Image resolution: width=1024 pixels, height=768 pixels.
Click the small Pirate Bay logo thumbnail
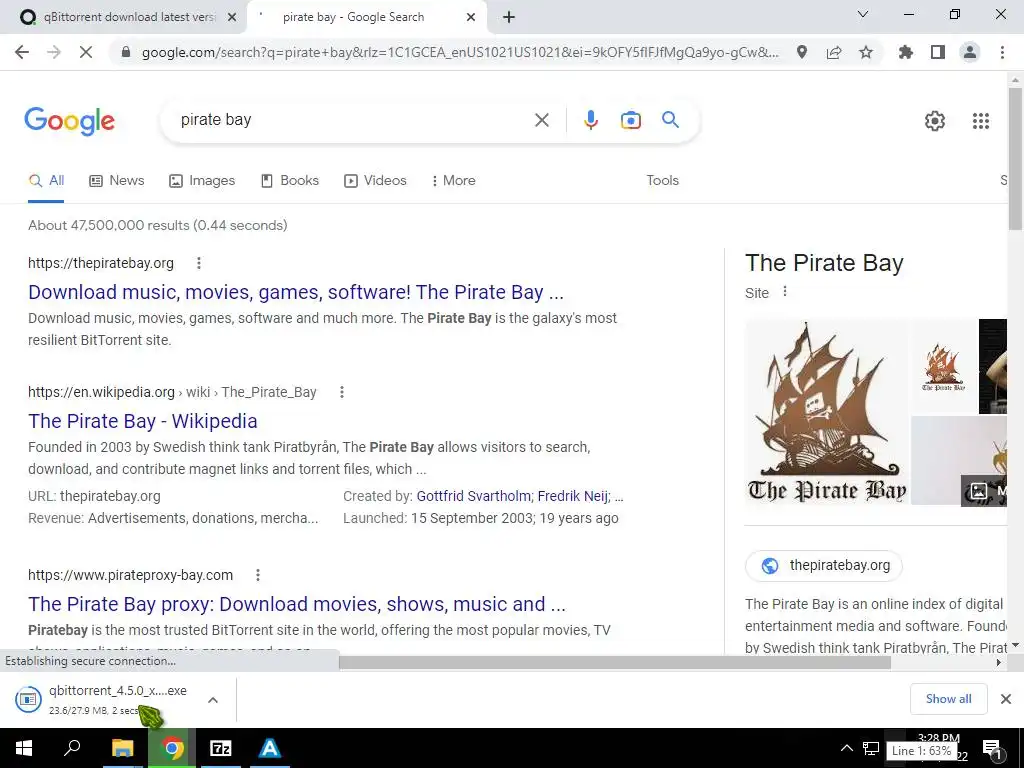point(943,366)
